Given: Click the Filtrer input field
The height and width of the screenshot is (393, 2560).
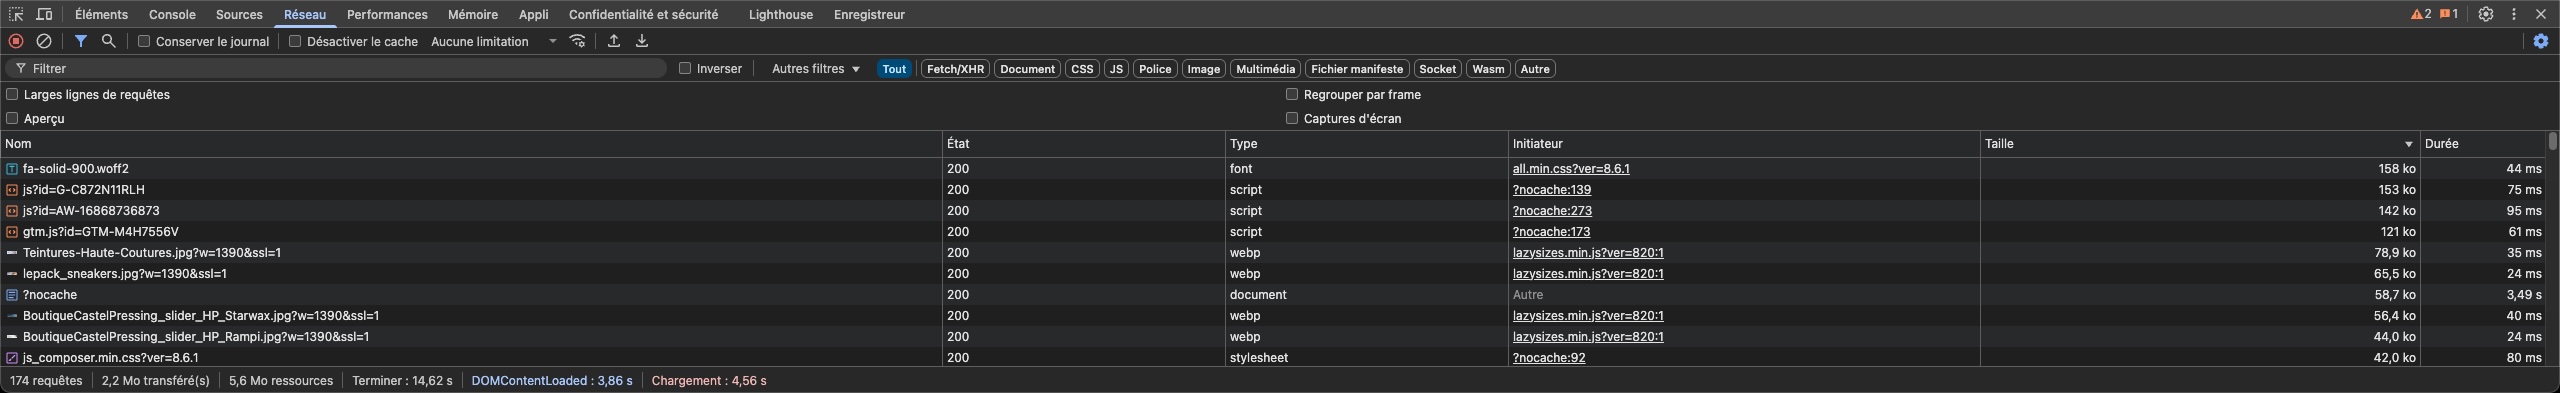Looking at the screenshot, I should tap(335, 69).
